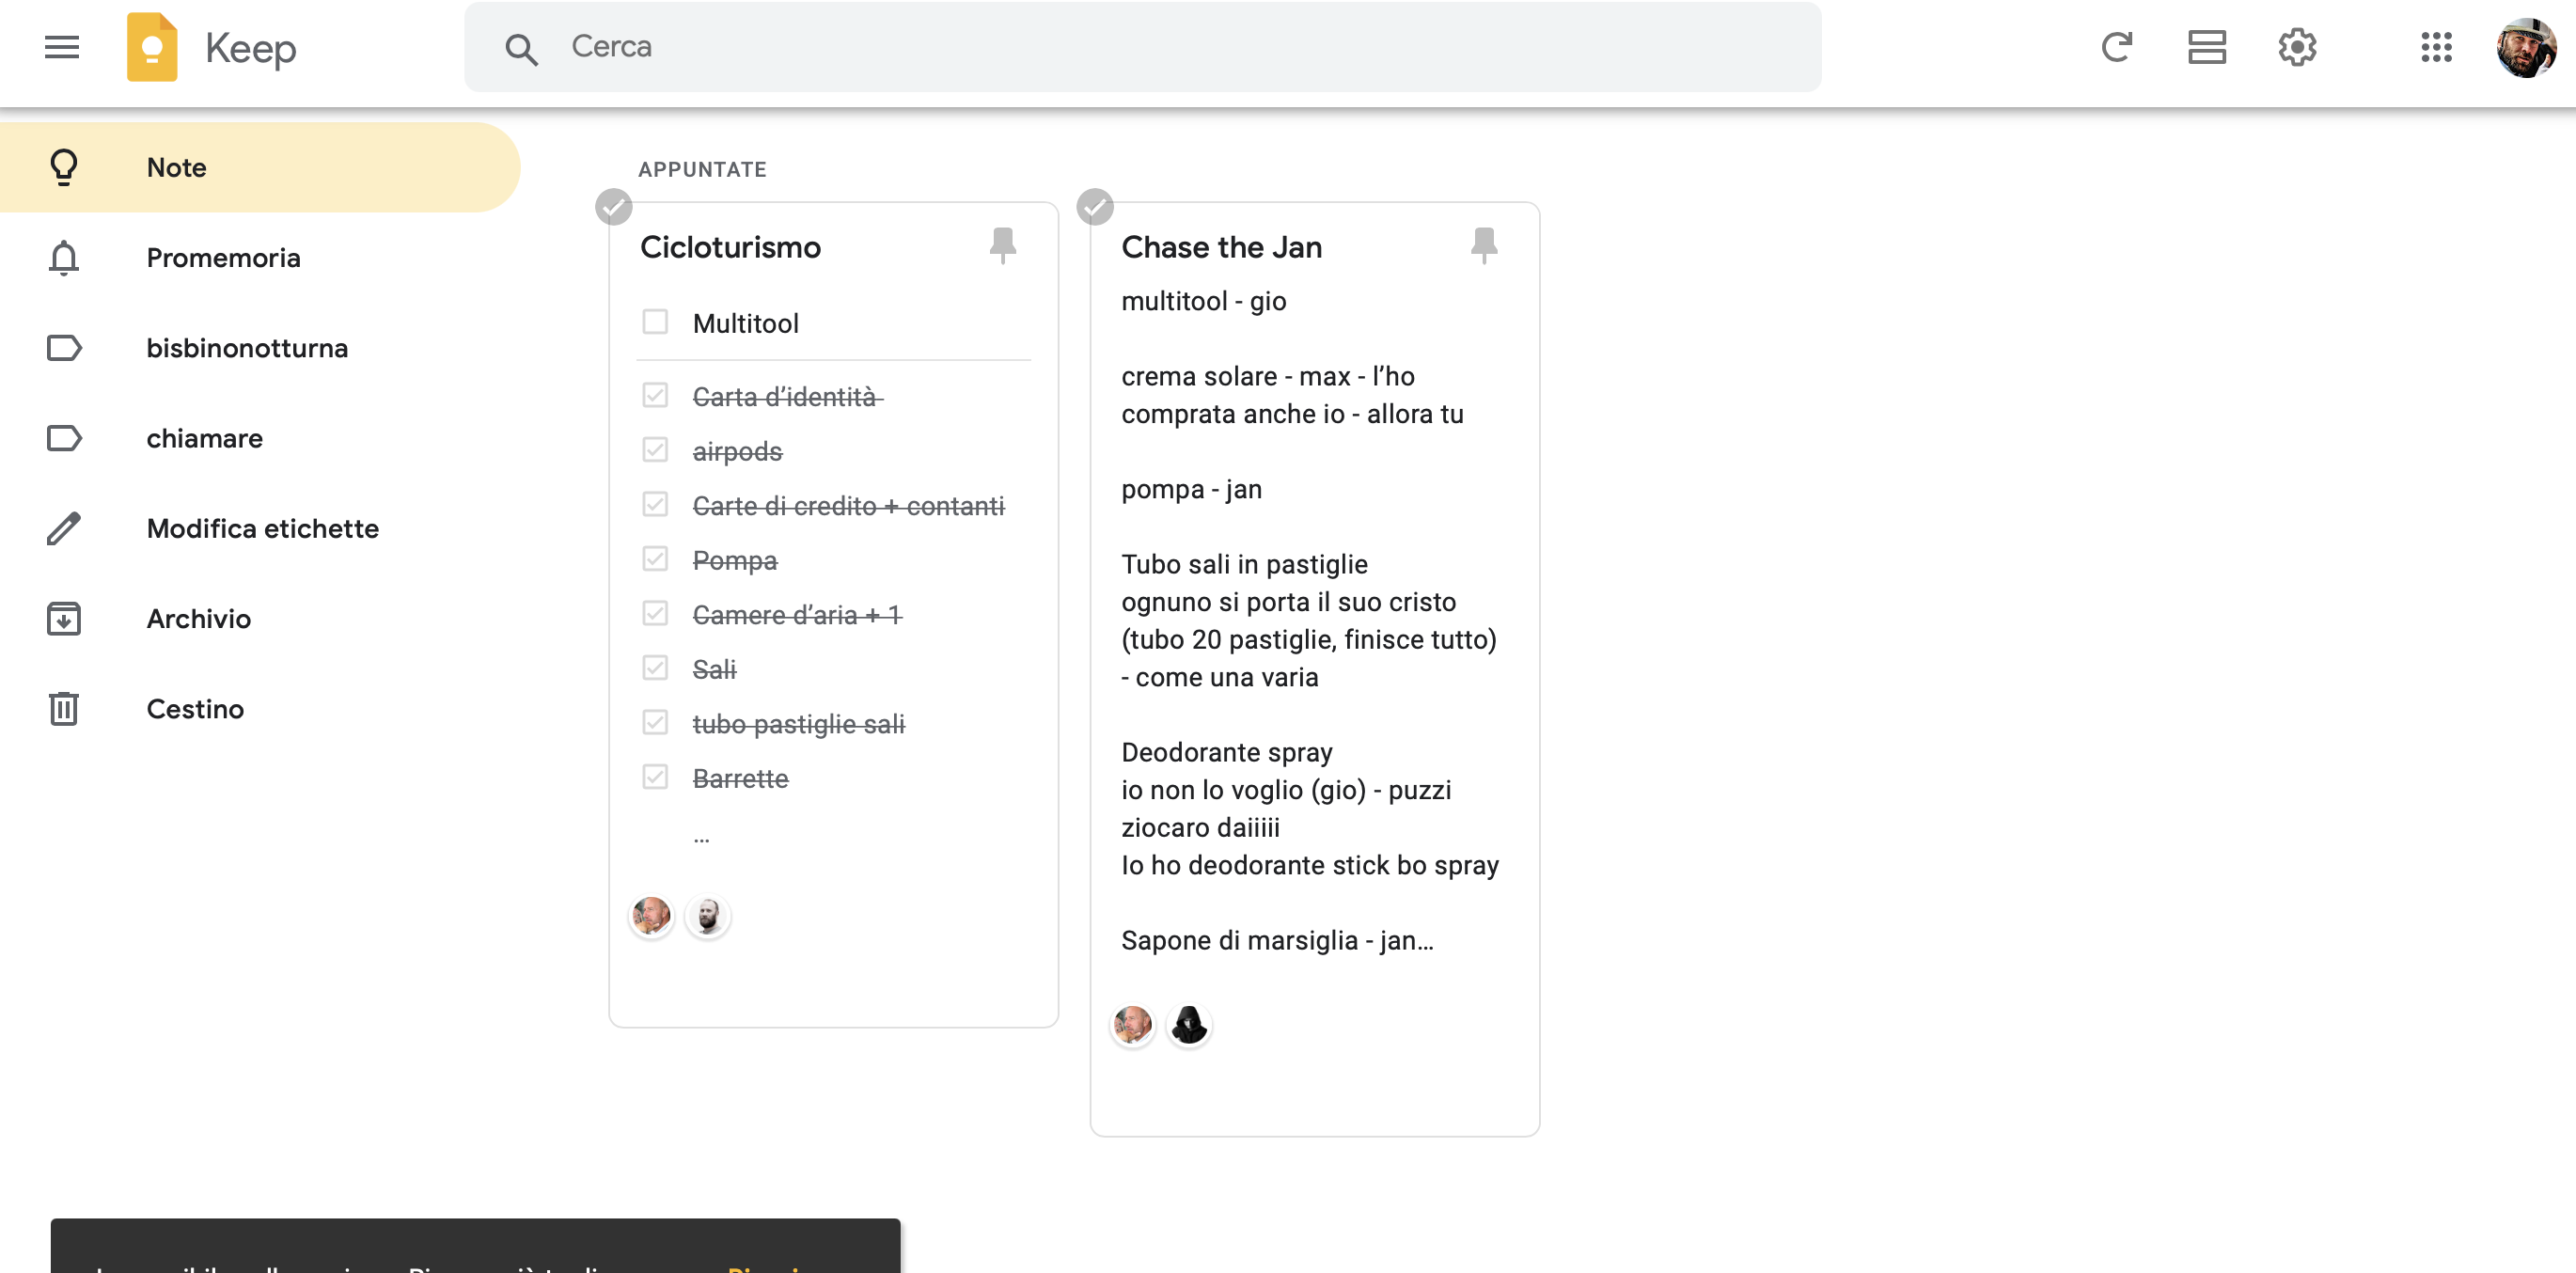Viewport: 2576px width, 1273px height.
Task: Go to the Cestino section
Action: [195, 709]
